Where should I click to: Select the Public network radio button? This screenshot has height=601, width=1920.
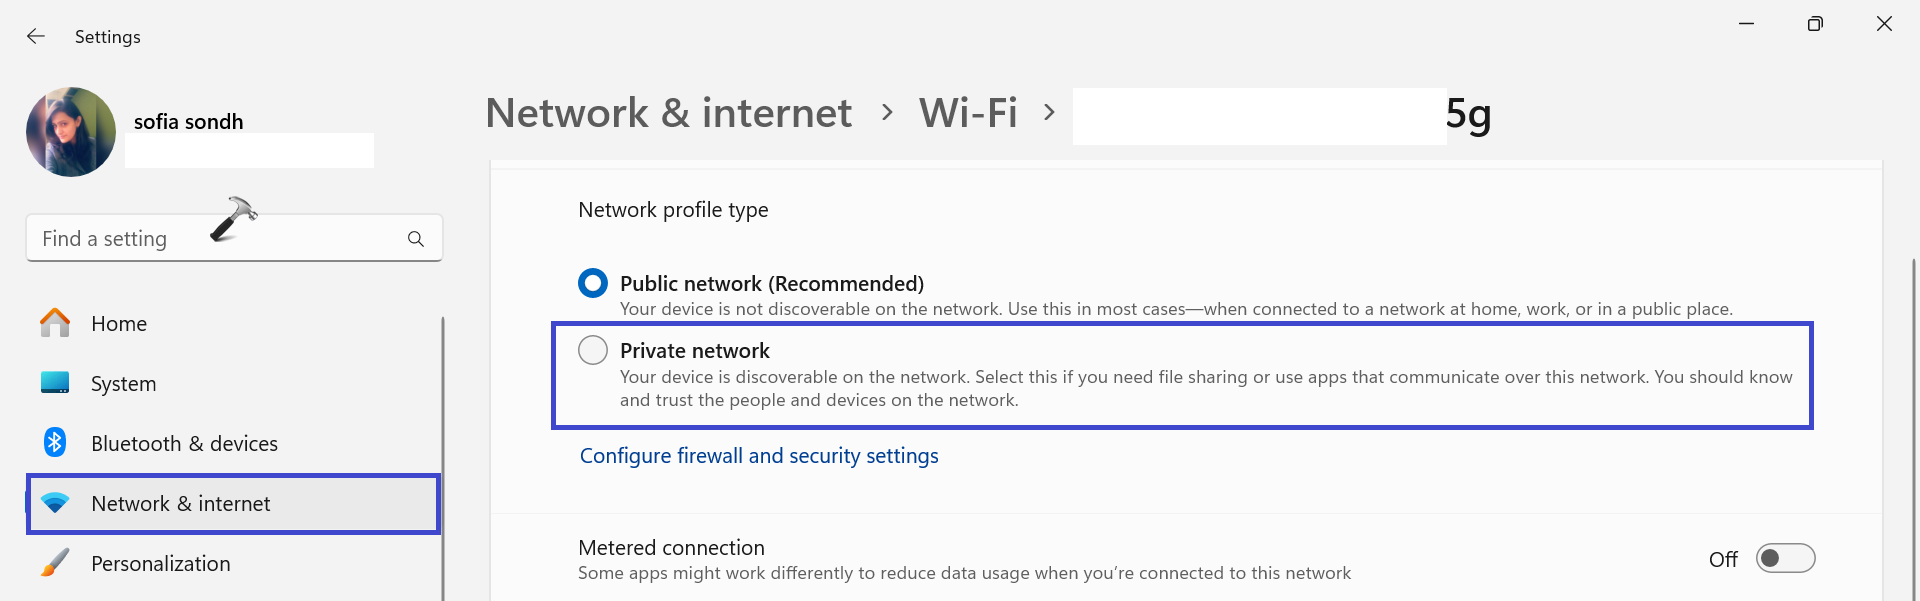tap(593, 283)
